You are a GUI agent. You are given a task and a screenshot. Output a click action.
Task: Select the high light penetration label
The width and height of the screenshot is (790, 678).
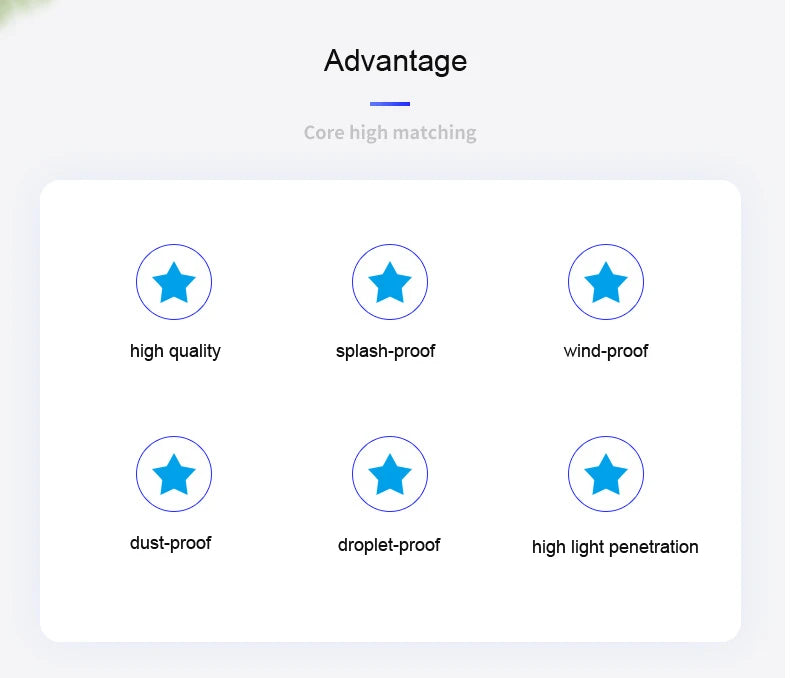(x=615, y=547)
